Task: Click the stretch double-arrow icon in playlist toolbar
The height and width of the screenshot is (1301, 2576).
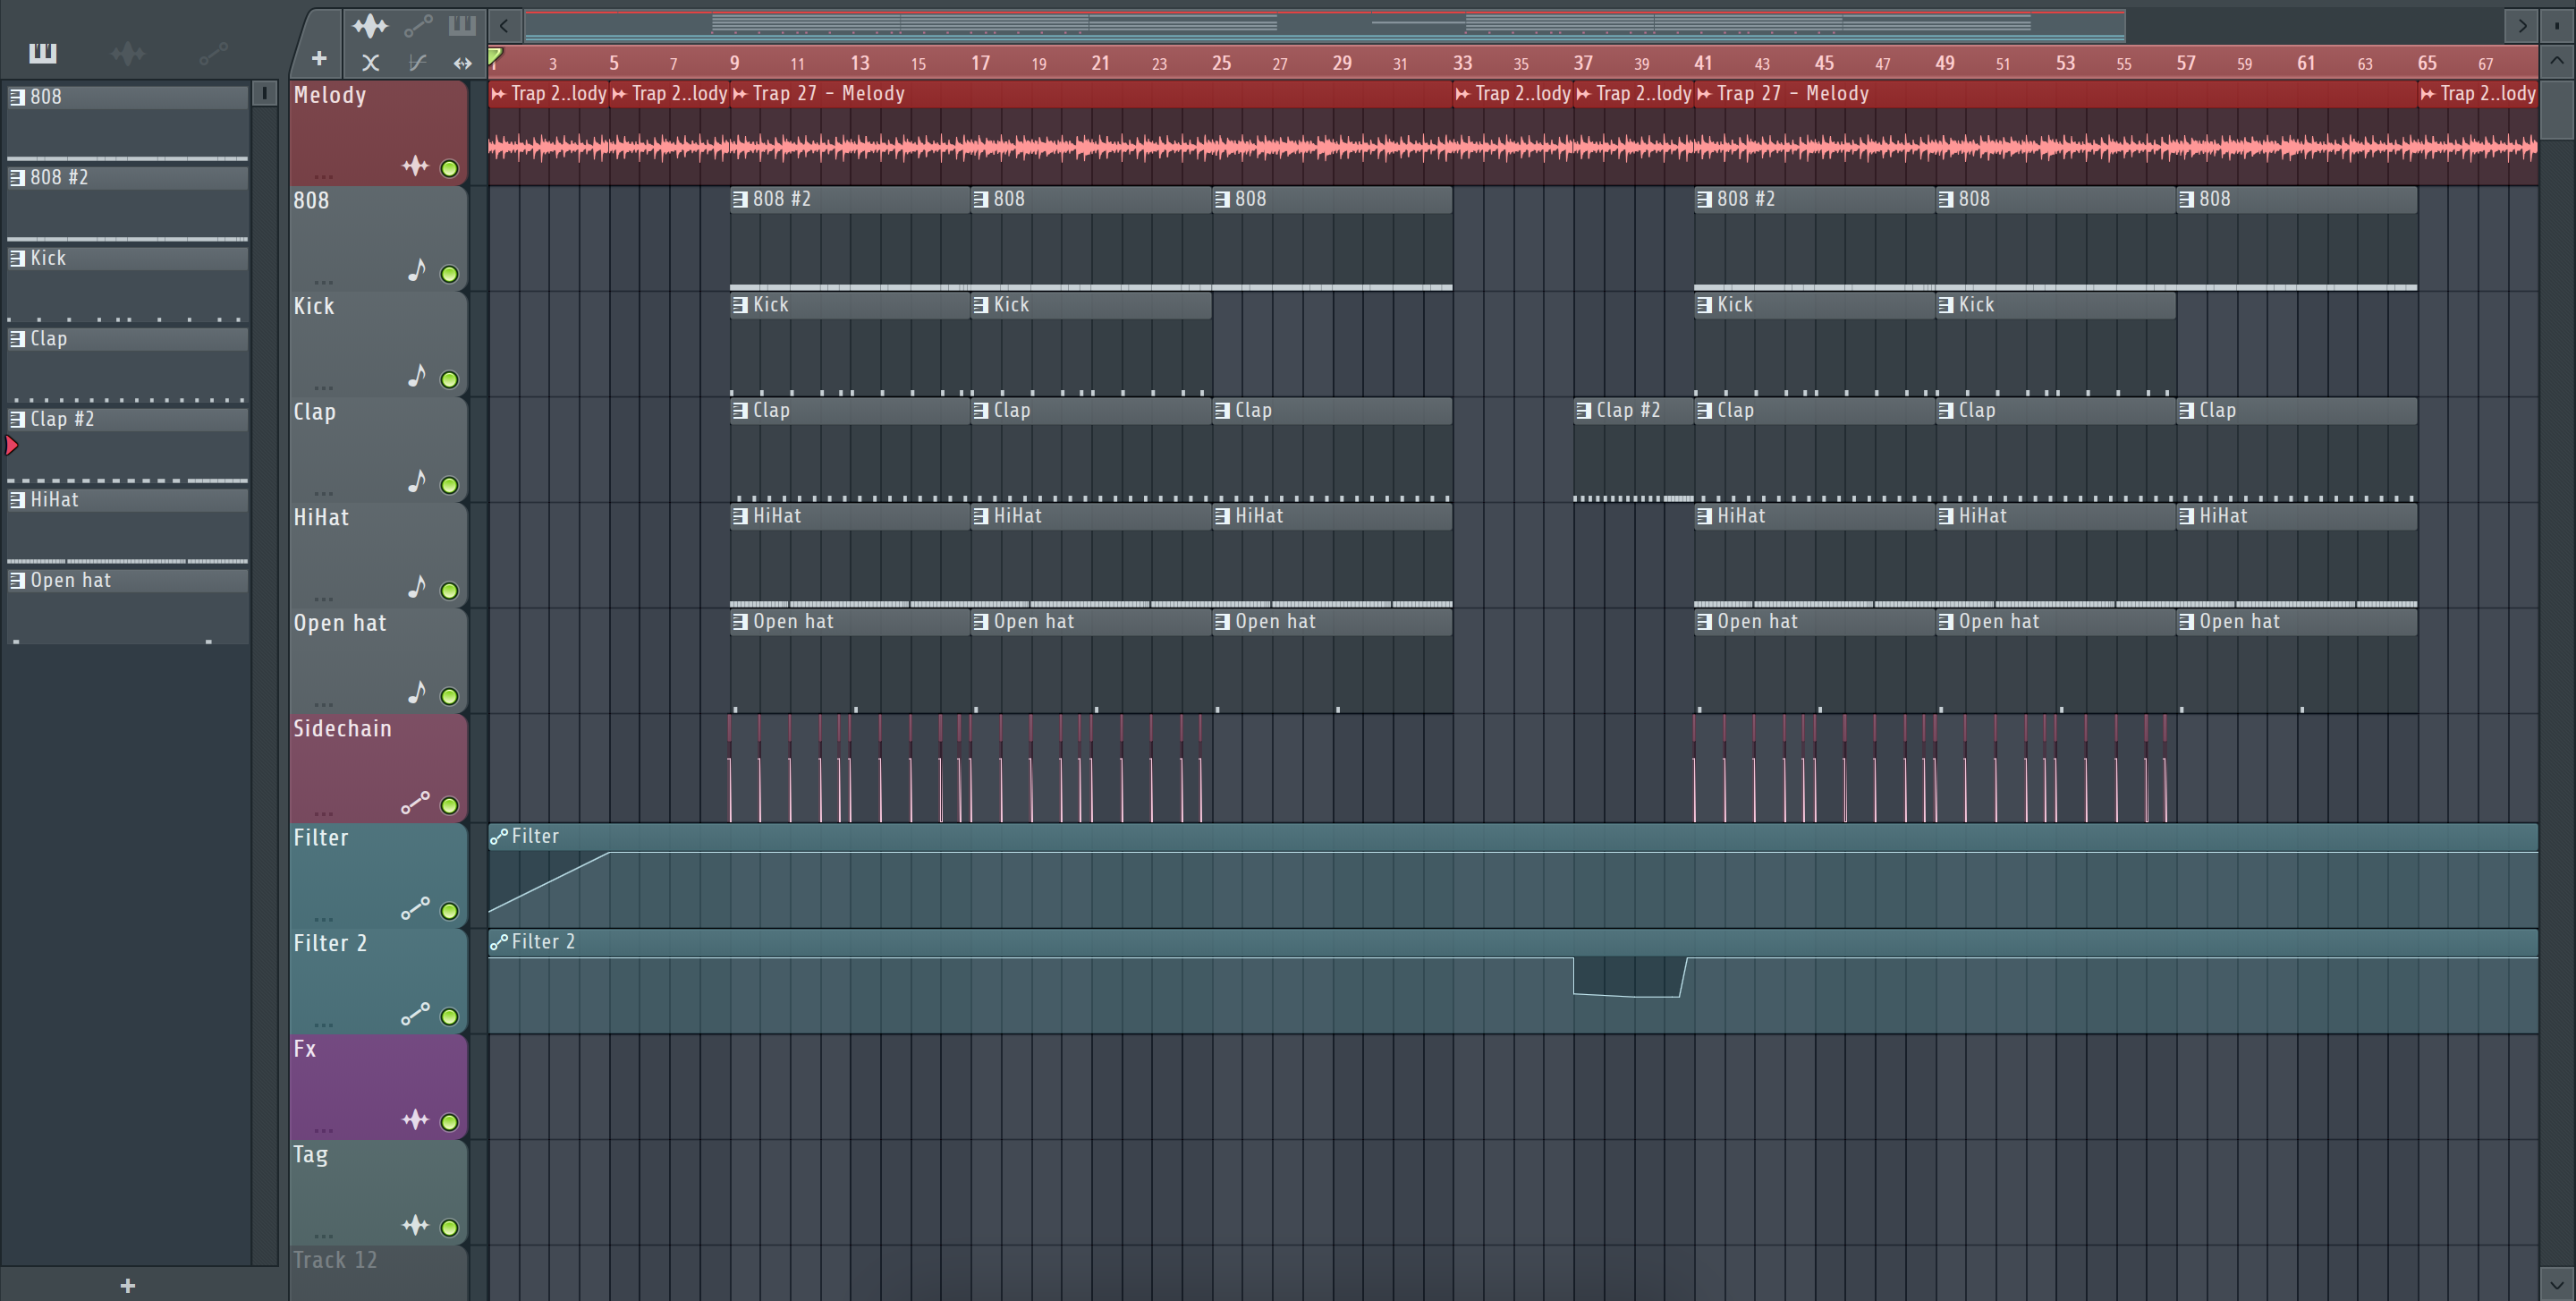Action: click(x=462, y=63)
